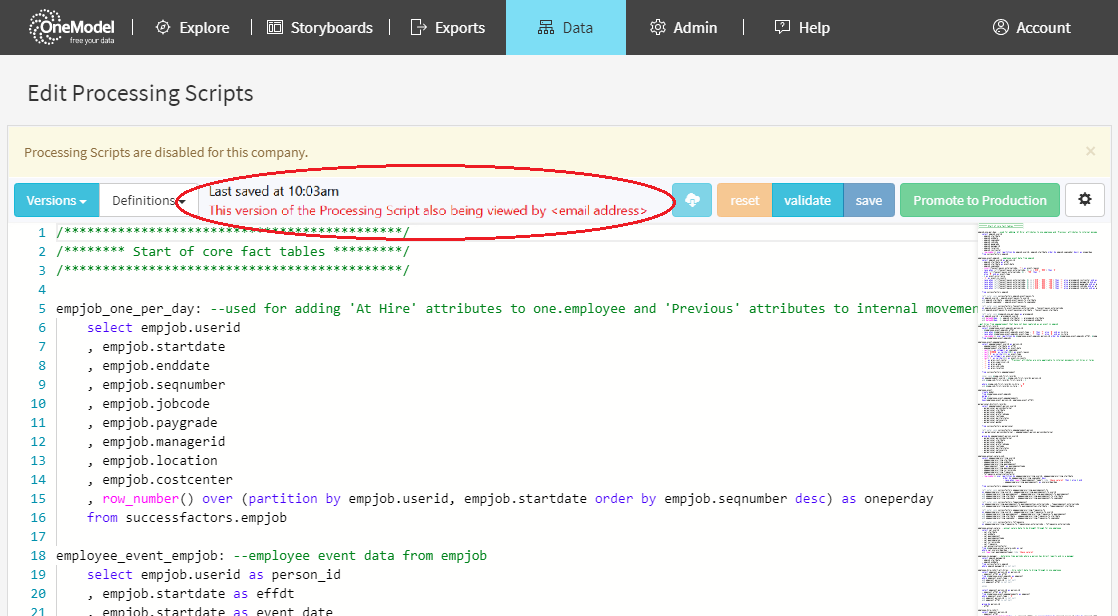Click the validate button
The width and height of the screenshot is (1118, 616).
coord(807,200)
